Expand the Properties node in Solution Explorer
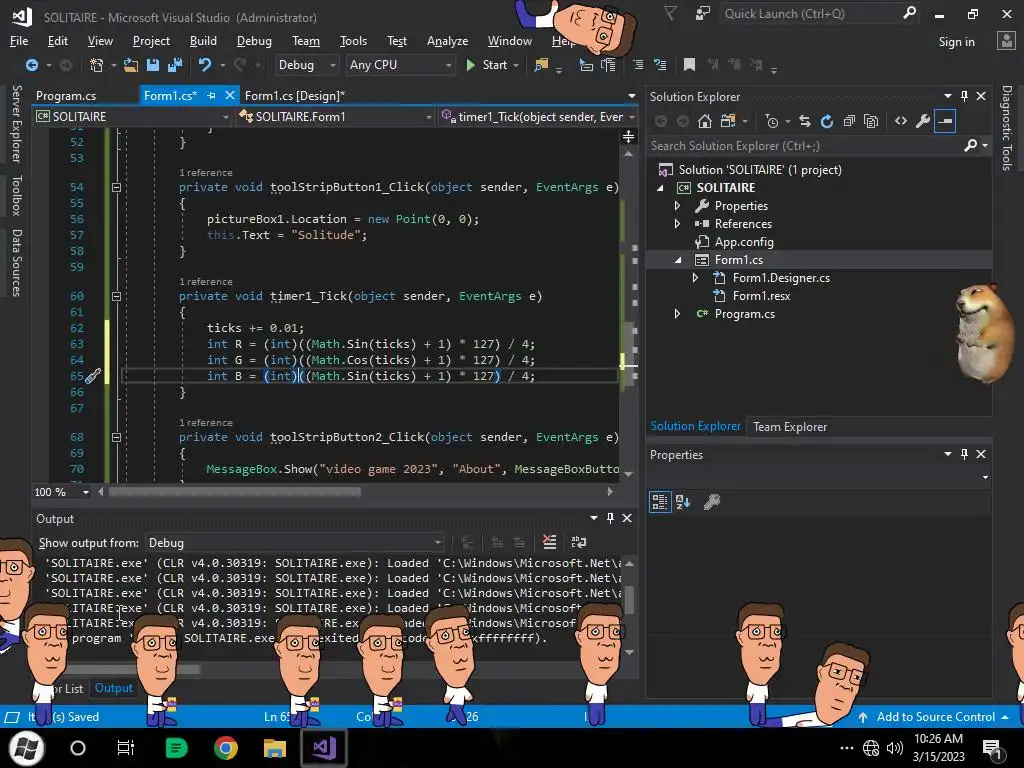 677,206
